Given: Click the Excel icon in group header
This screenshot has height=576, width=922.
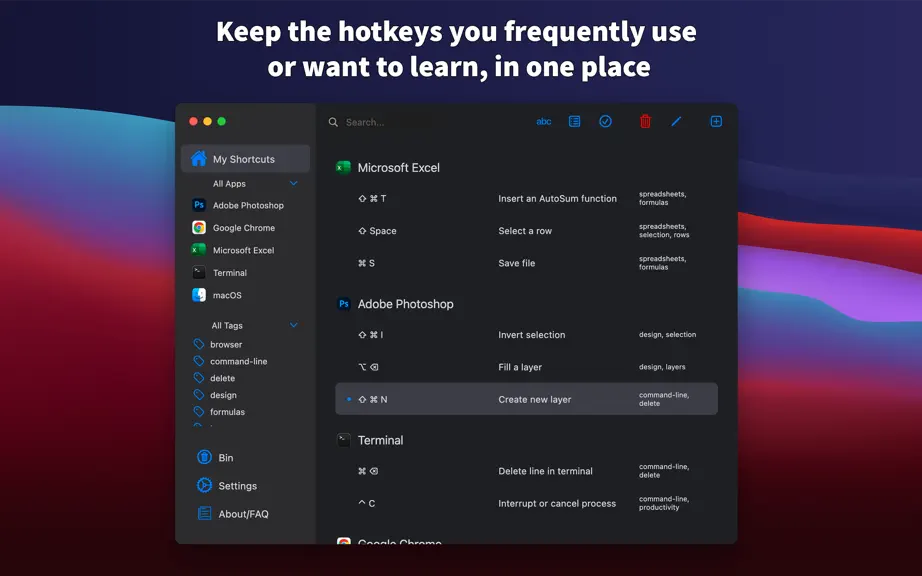Looking at the screenshot, I should (343, 168).
